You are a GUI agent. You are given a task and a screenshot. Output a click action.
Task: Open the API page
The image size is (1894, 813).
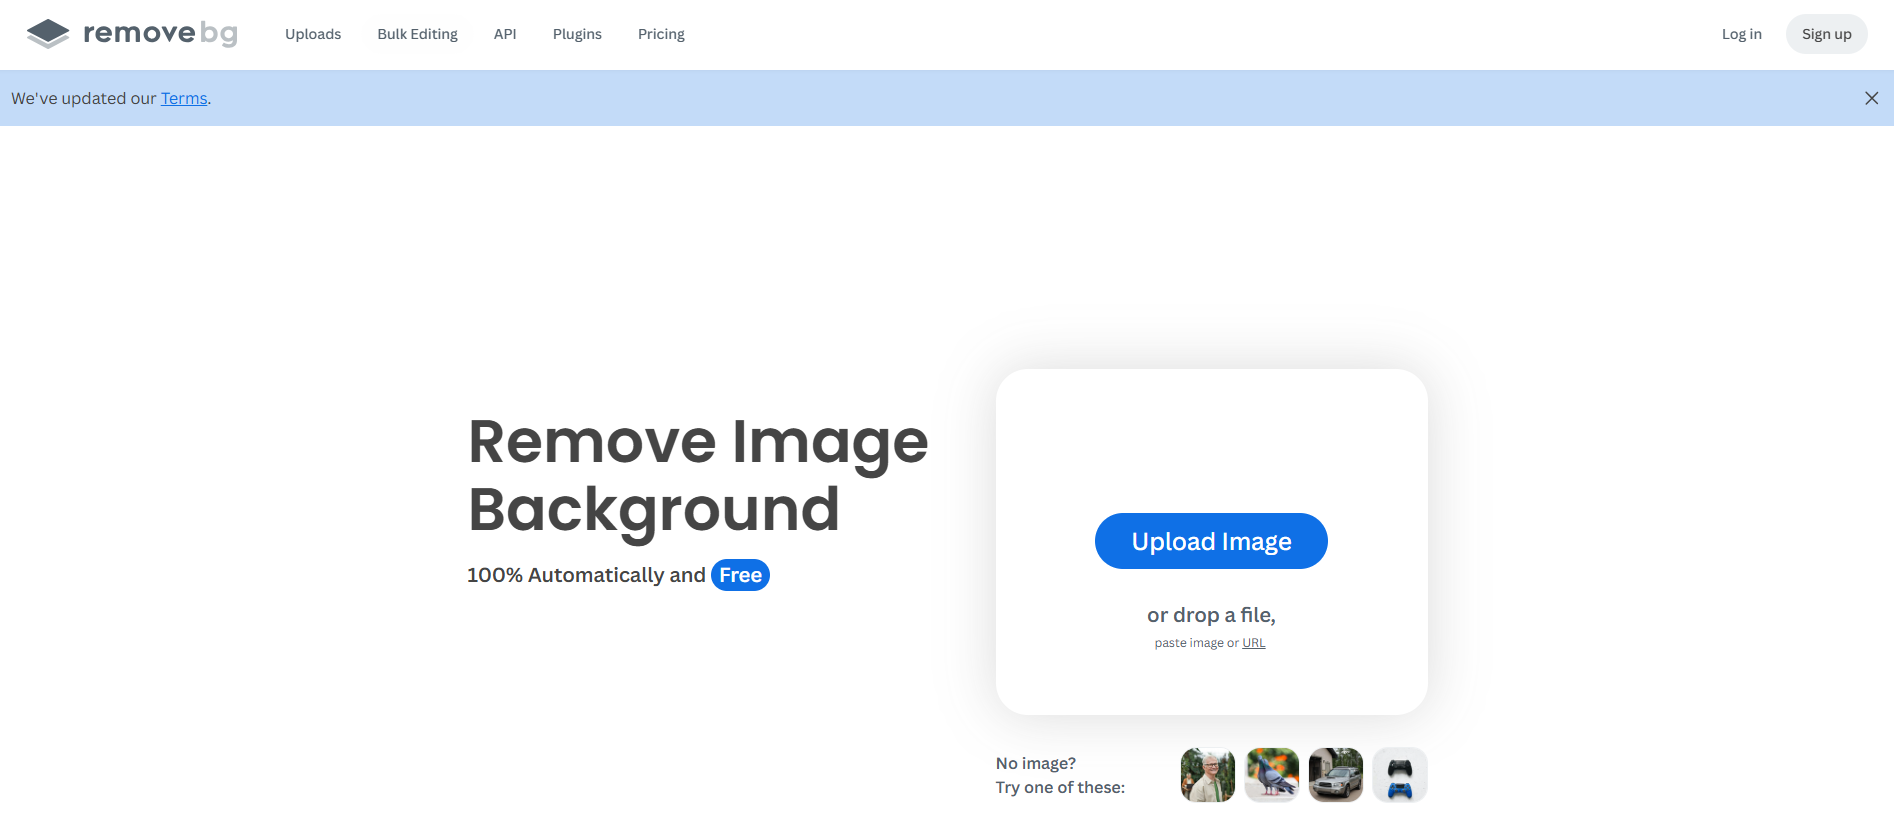click(x=505, y=34)
